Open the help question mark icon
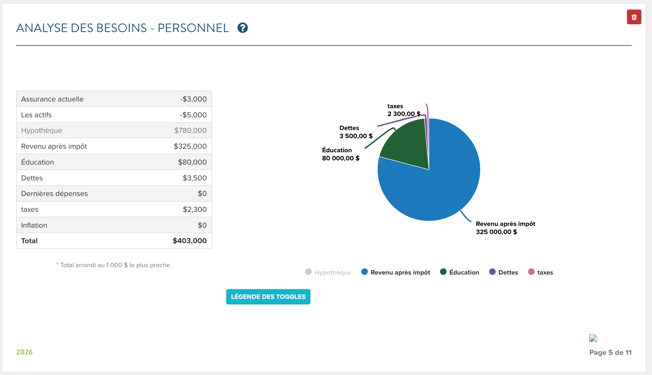The image size is (652, 375). point(242,28)
